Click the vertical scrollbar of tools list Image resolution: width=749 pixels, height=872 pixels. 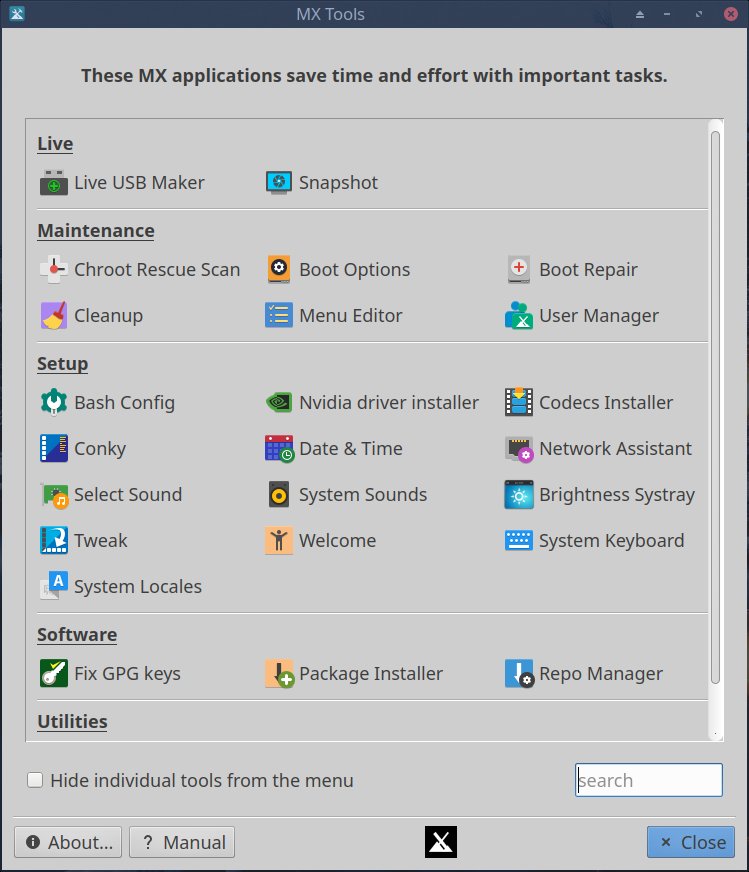[x=715, y=400]
